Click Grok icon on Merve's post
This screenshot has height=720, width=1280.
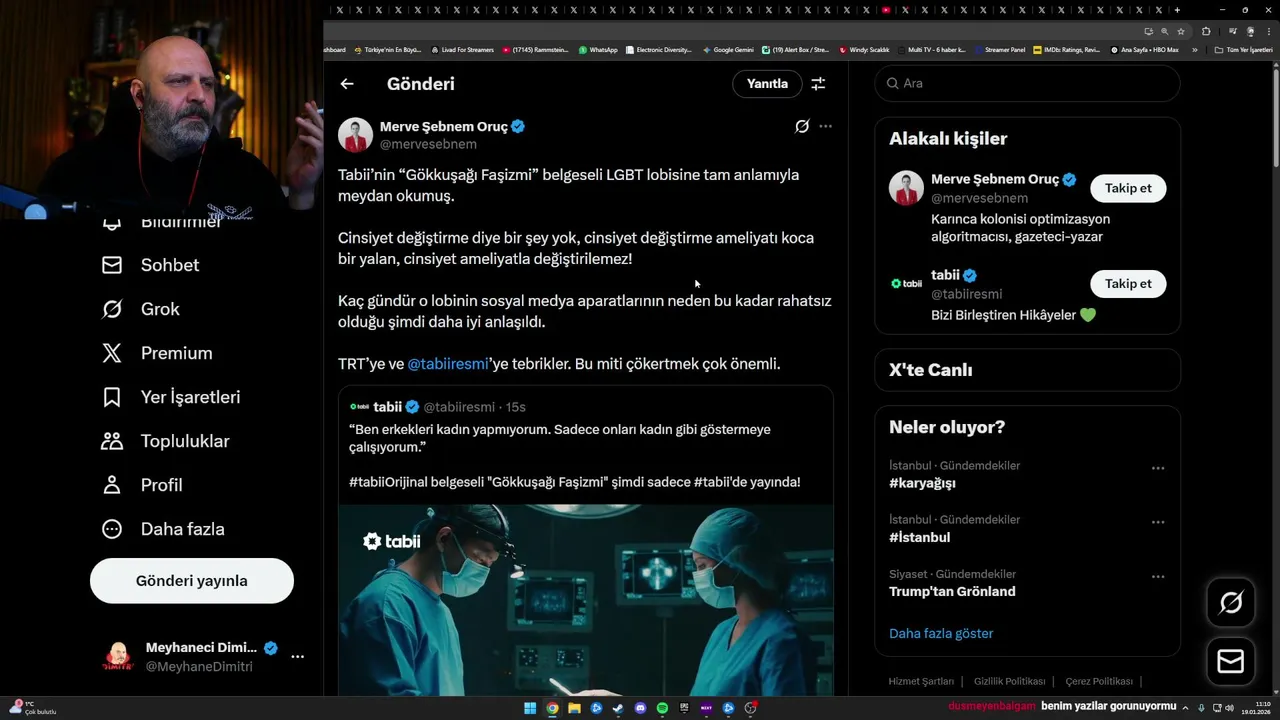pos(802,126)
